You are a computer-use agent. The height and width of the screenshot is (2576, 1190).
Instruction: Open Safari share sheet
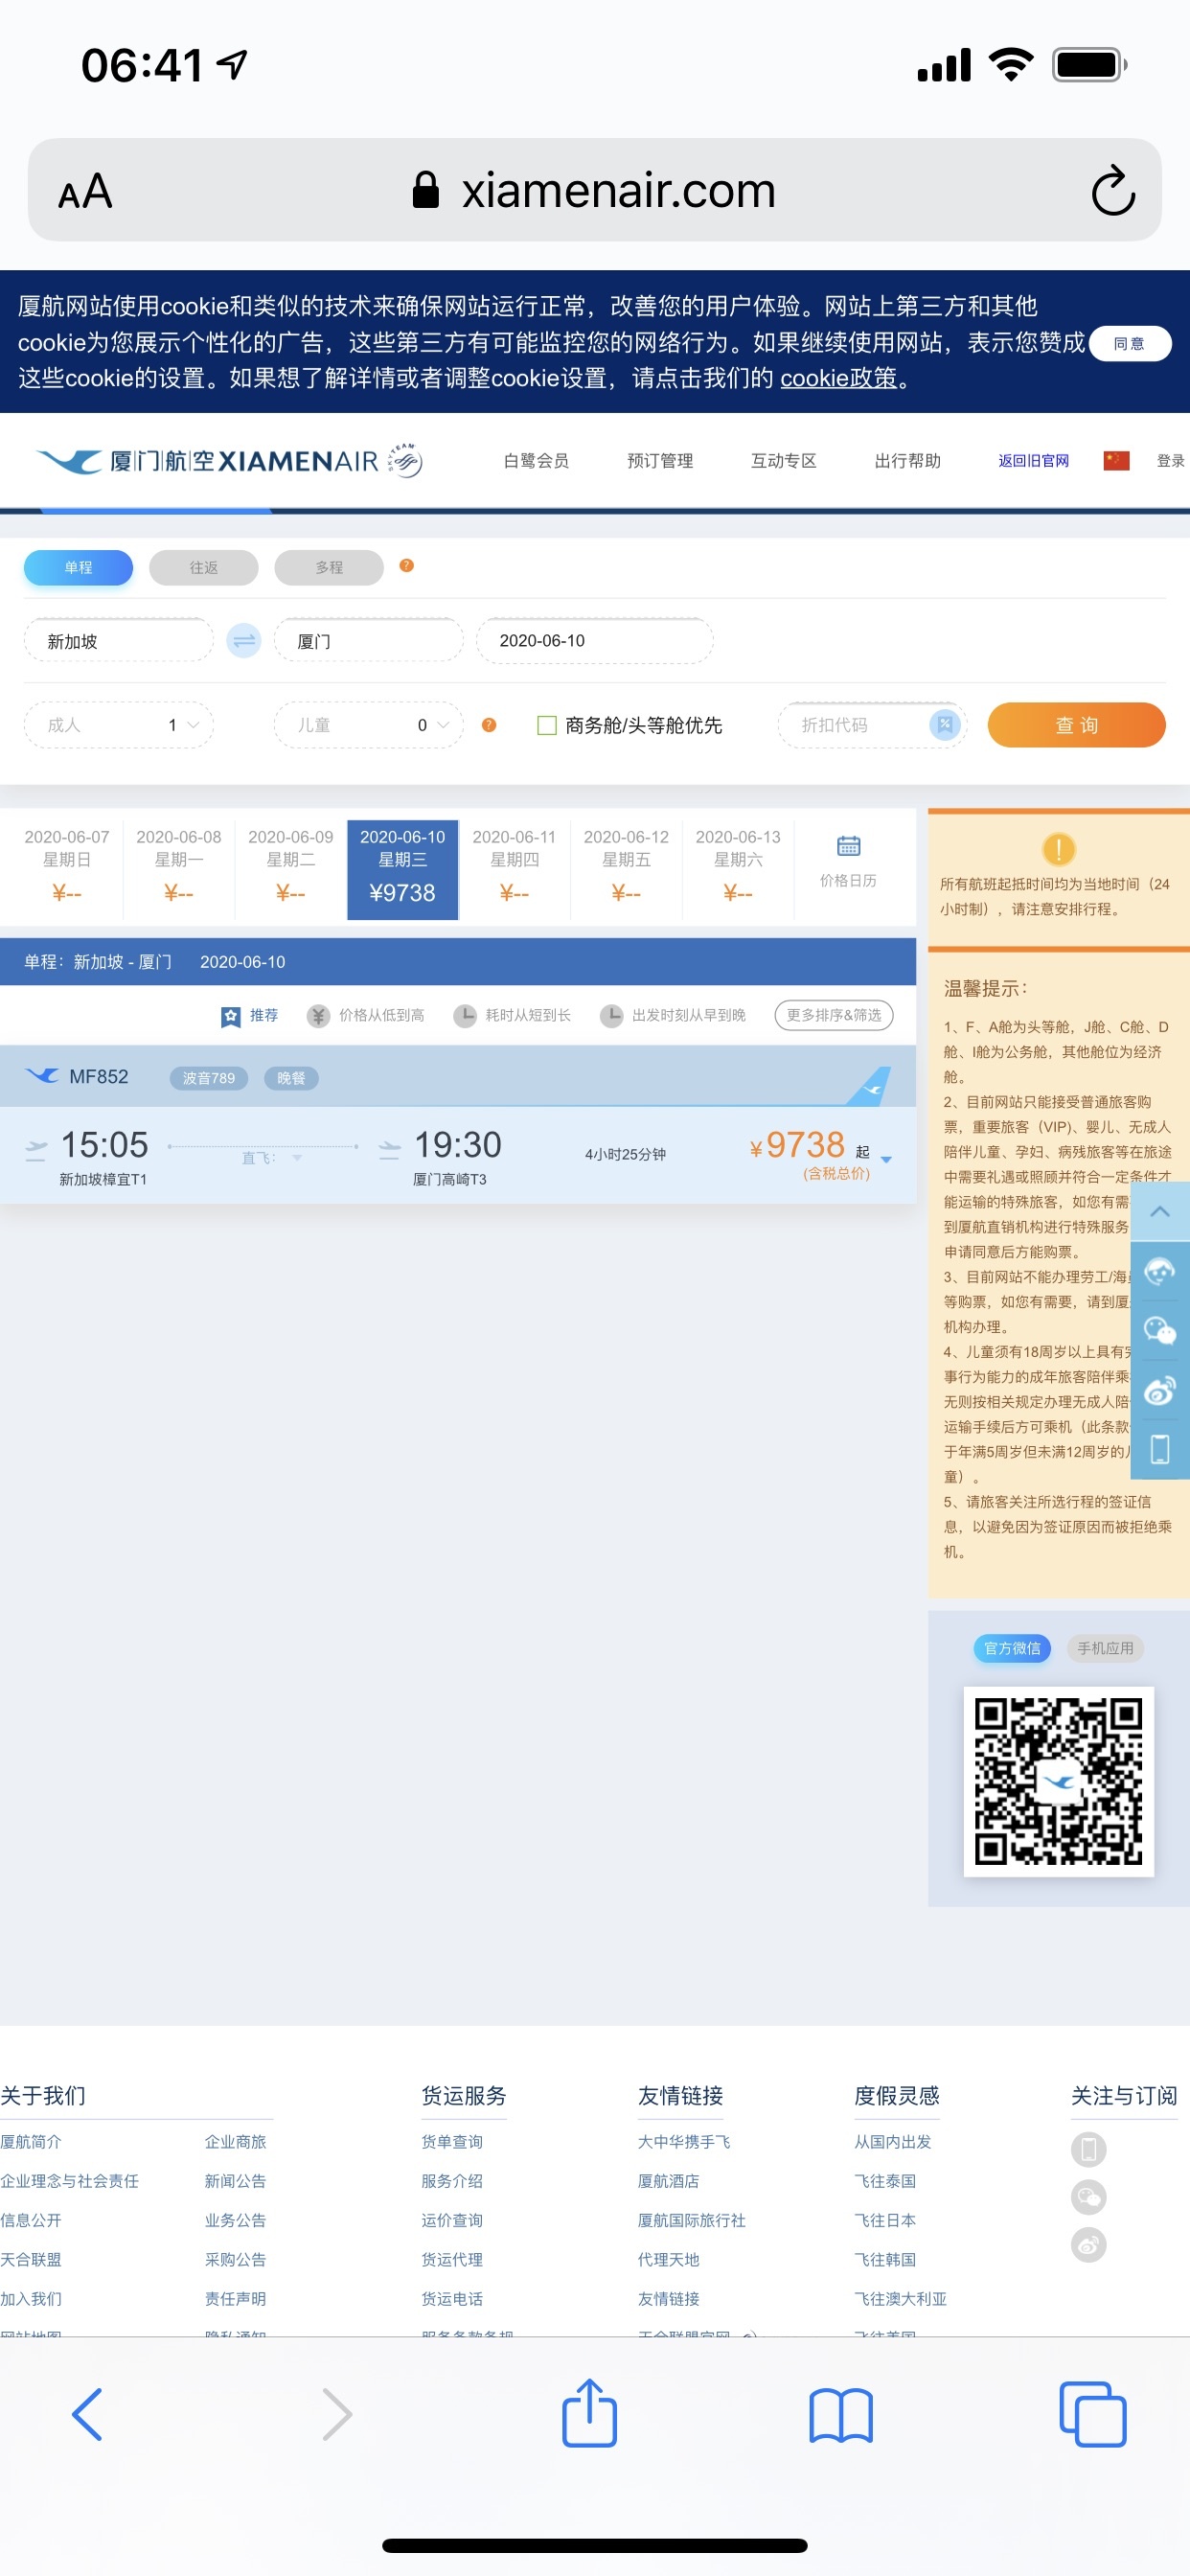coord(589,2414)
